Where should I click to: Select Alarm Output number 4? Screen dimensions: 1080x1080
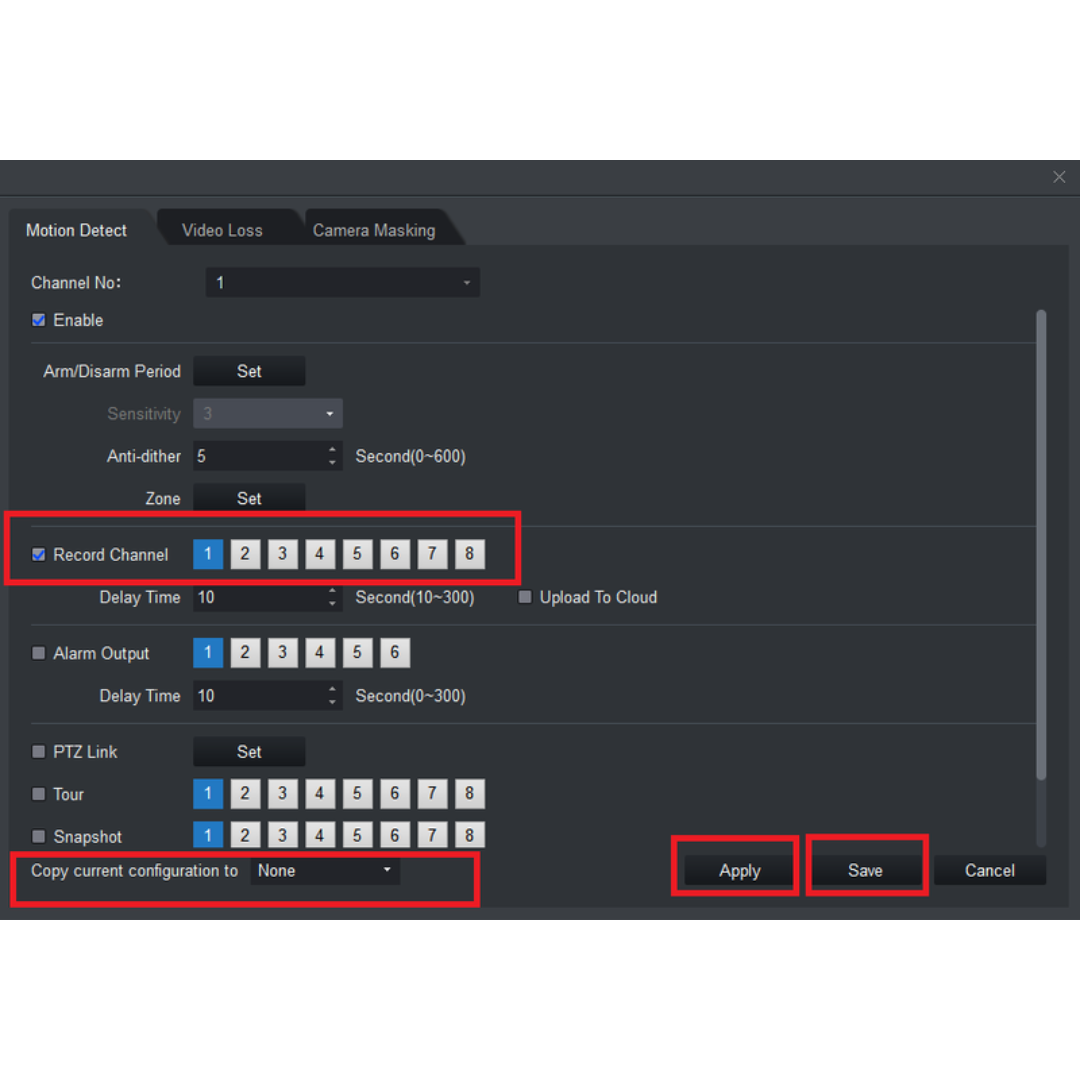point(320,653)
